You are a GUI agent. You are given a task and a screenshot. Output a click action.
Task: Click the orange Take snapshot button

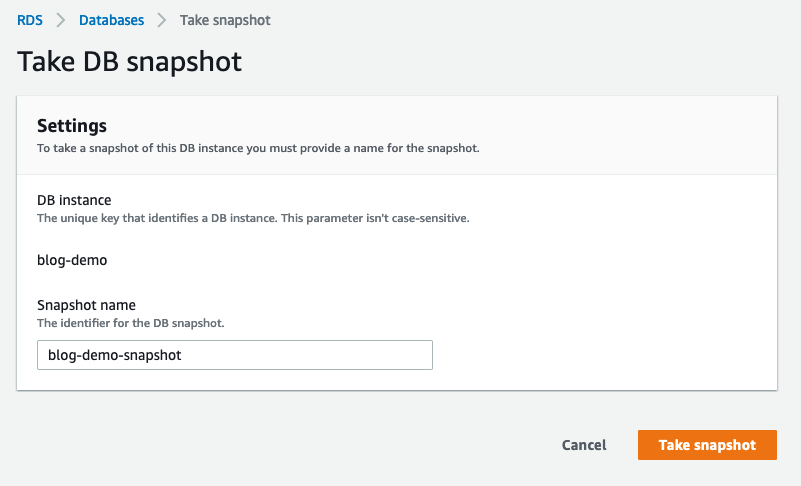(707, 445)
